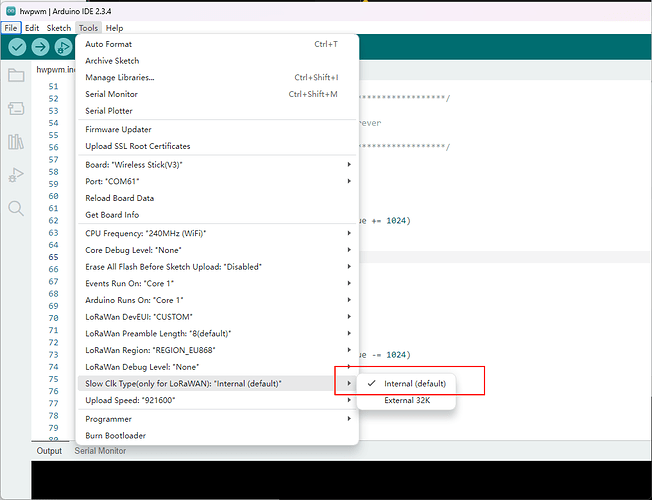The image size is (652, 500).
Task: Choose Auto Format from Tools menu
Action: 217,44
